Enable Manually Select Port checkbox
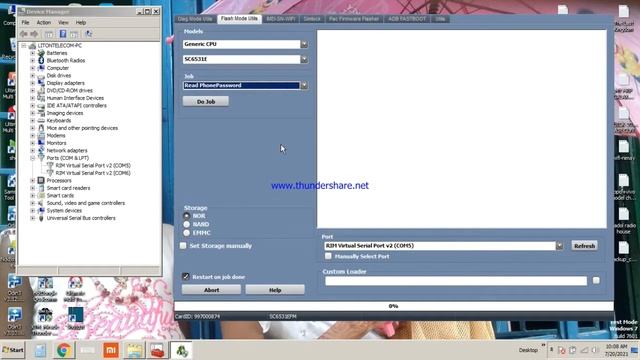This screenshot has width=640, height=360. [328, 256]
